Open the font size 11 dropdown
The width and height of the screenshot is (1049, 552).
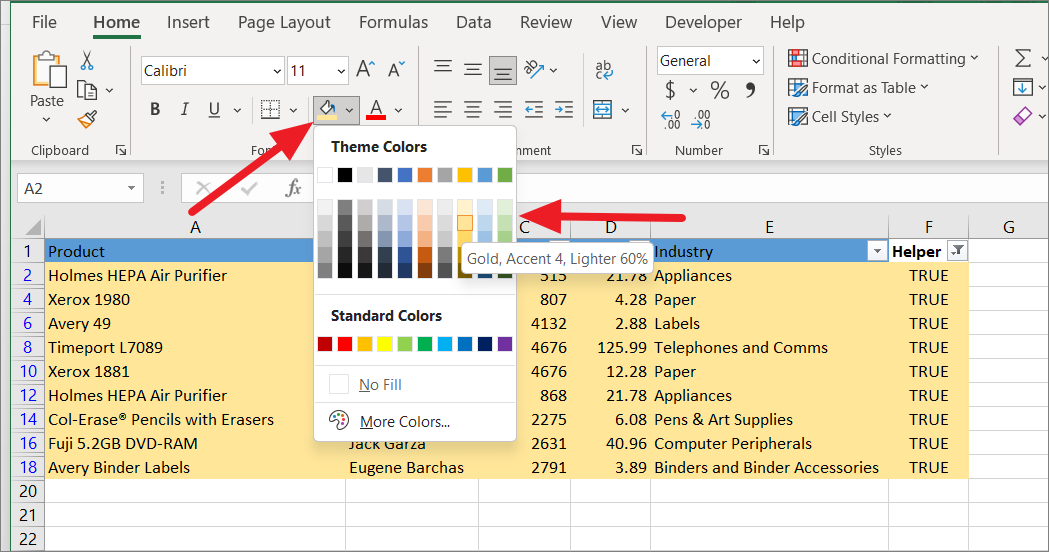click(x=341, y=71)
